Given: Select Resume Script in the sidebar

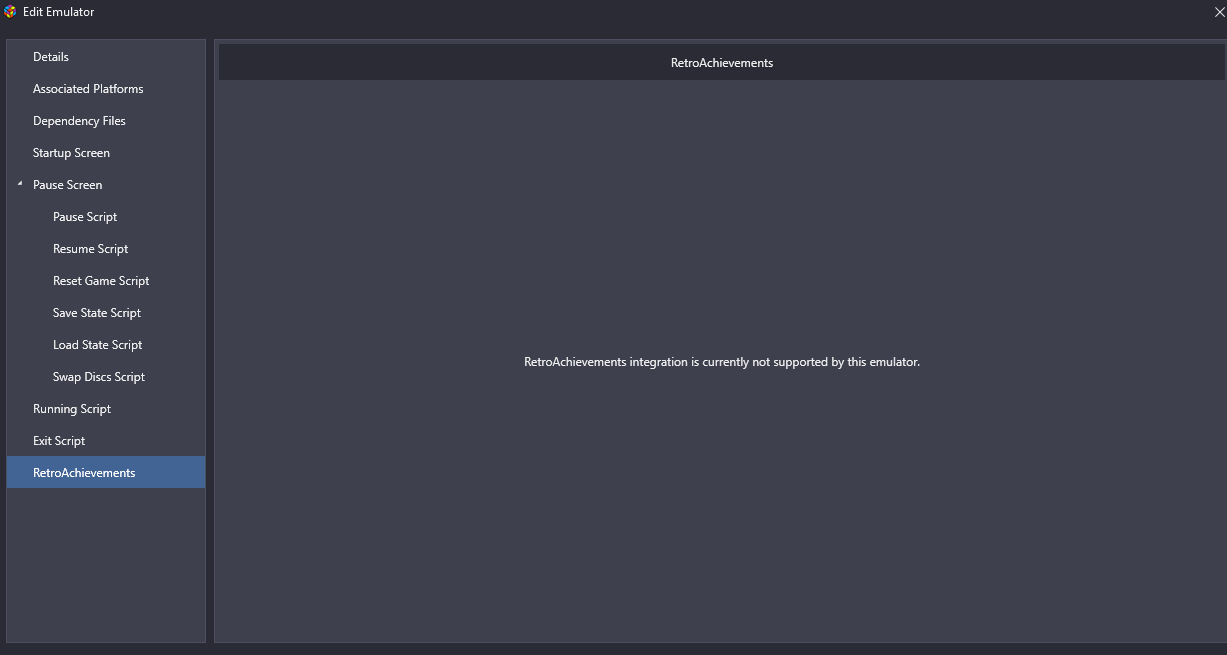Looking at the screenshot, I should (90, 249).
